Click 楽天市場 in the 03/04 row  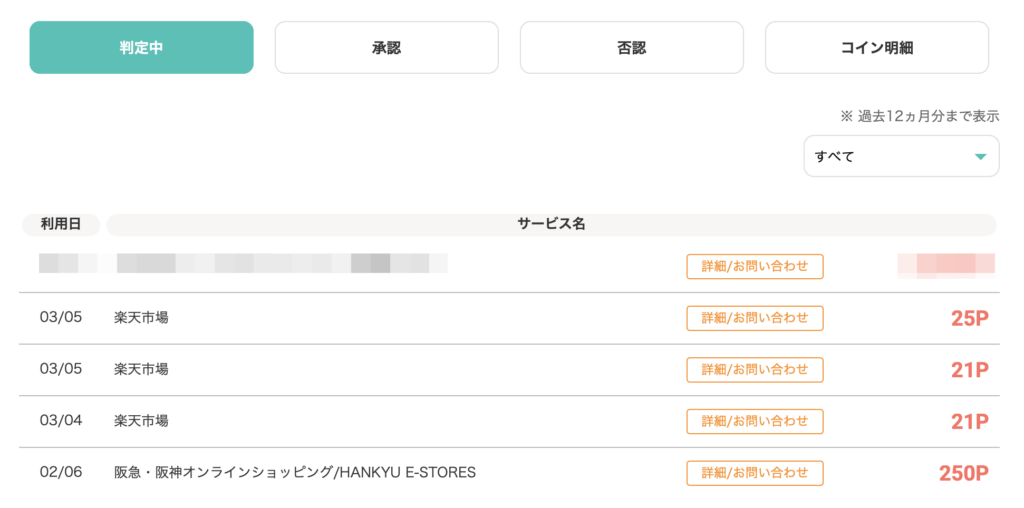(141, 420)
